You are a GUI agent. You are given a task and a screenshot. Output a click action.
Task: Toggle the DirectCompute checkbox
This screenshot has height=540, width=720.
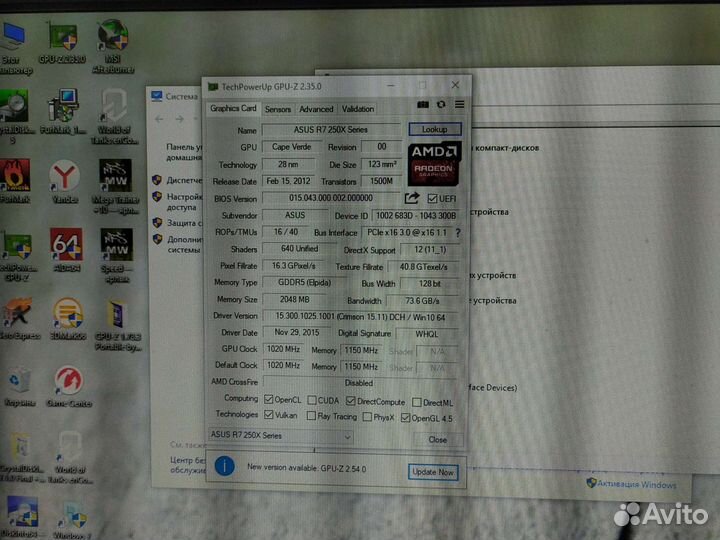(350, 401)
